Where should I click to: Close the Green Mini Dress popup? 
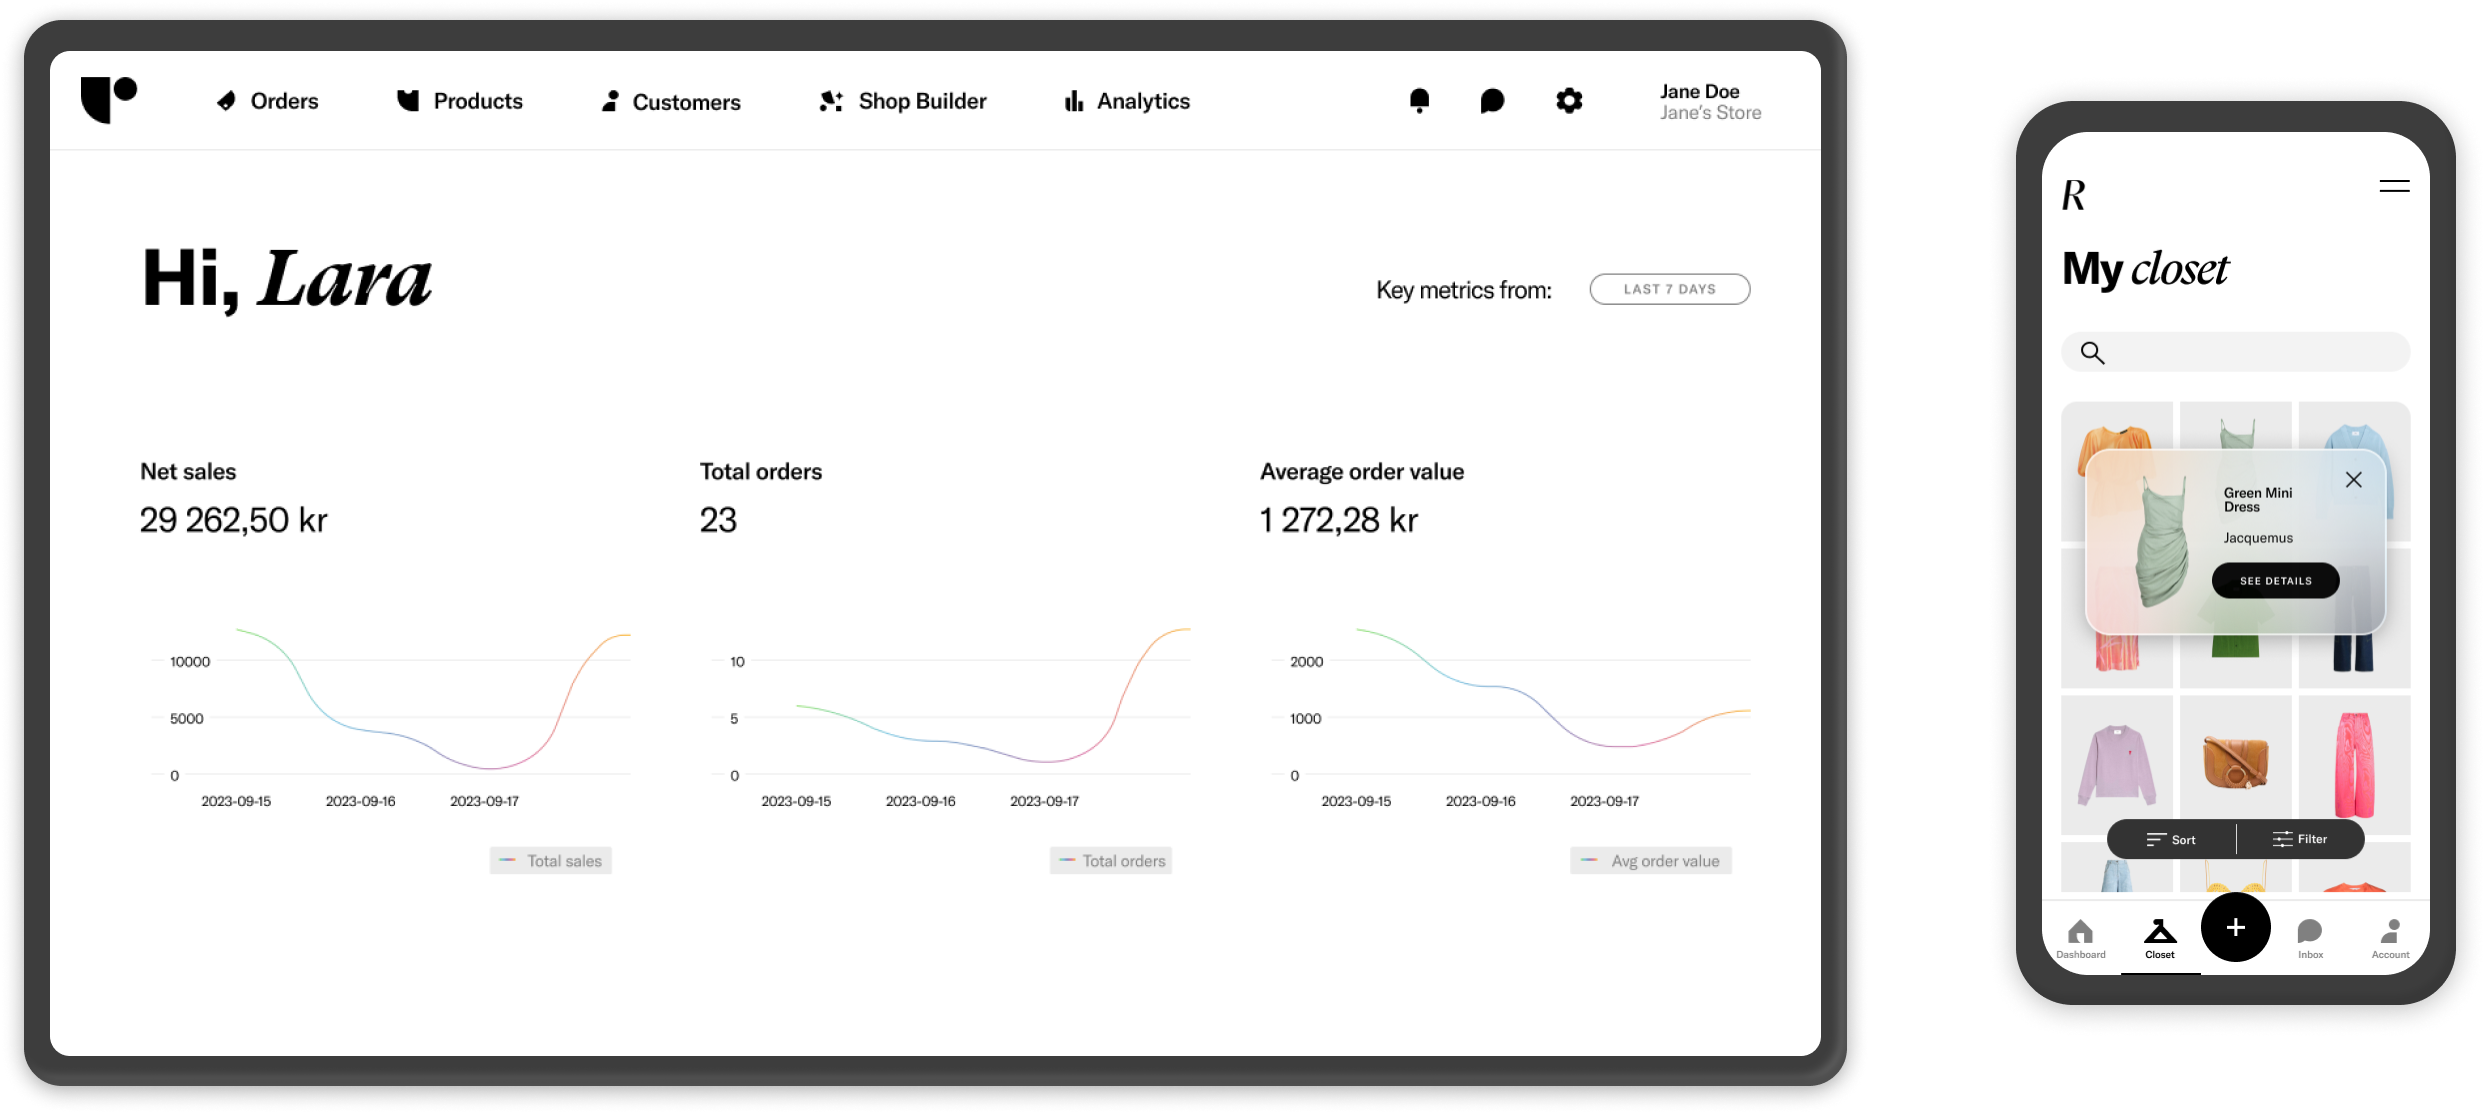pyautogui.click(x=2354, y=480)
